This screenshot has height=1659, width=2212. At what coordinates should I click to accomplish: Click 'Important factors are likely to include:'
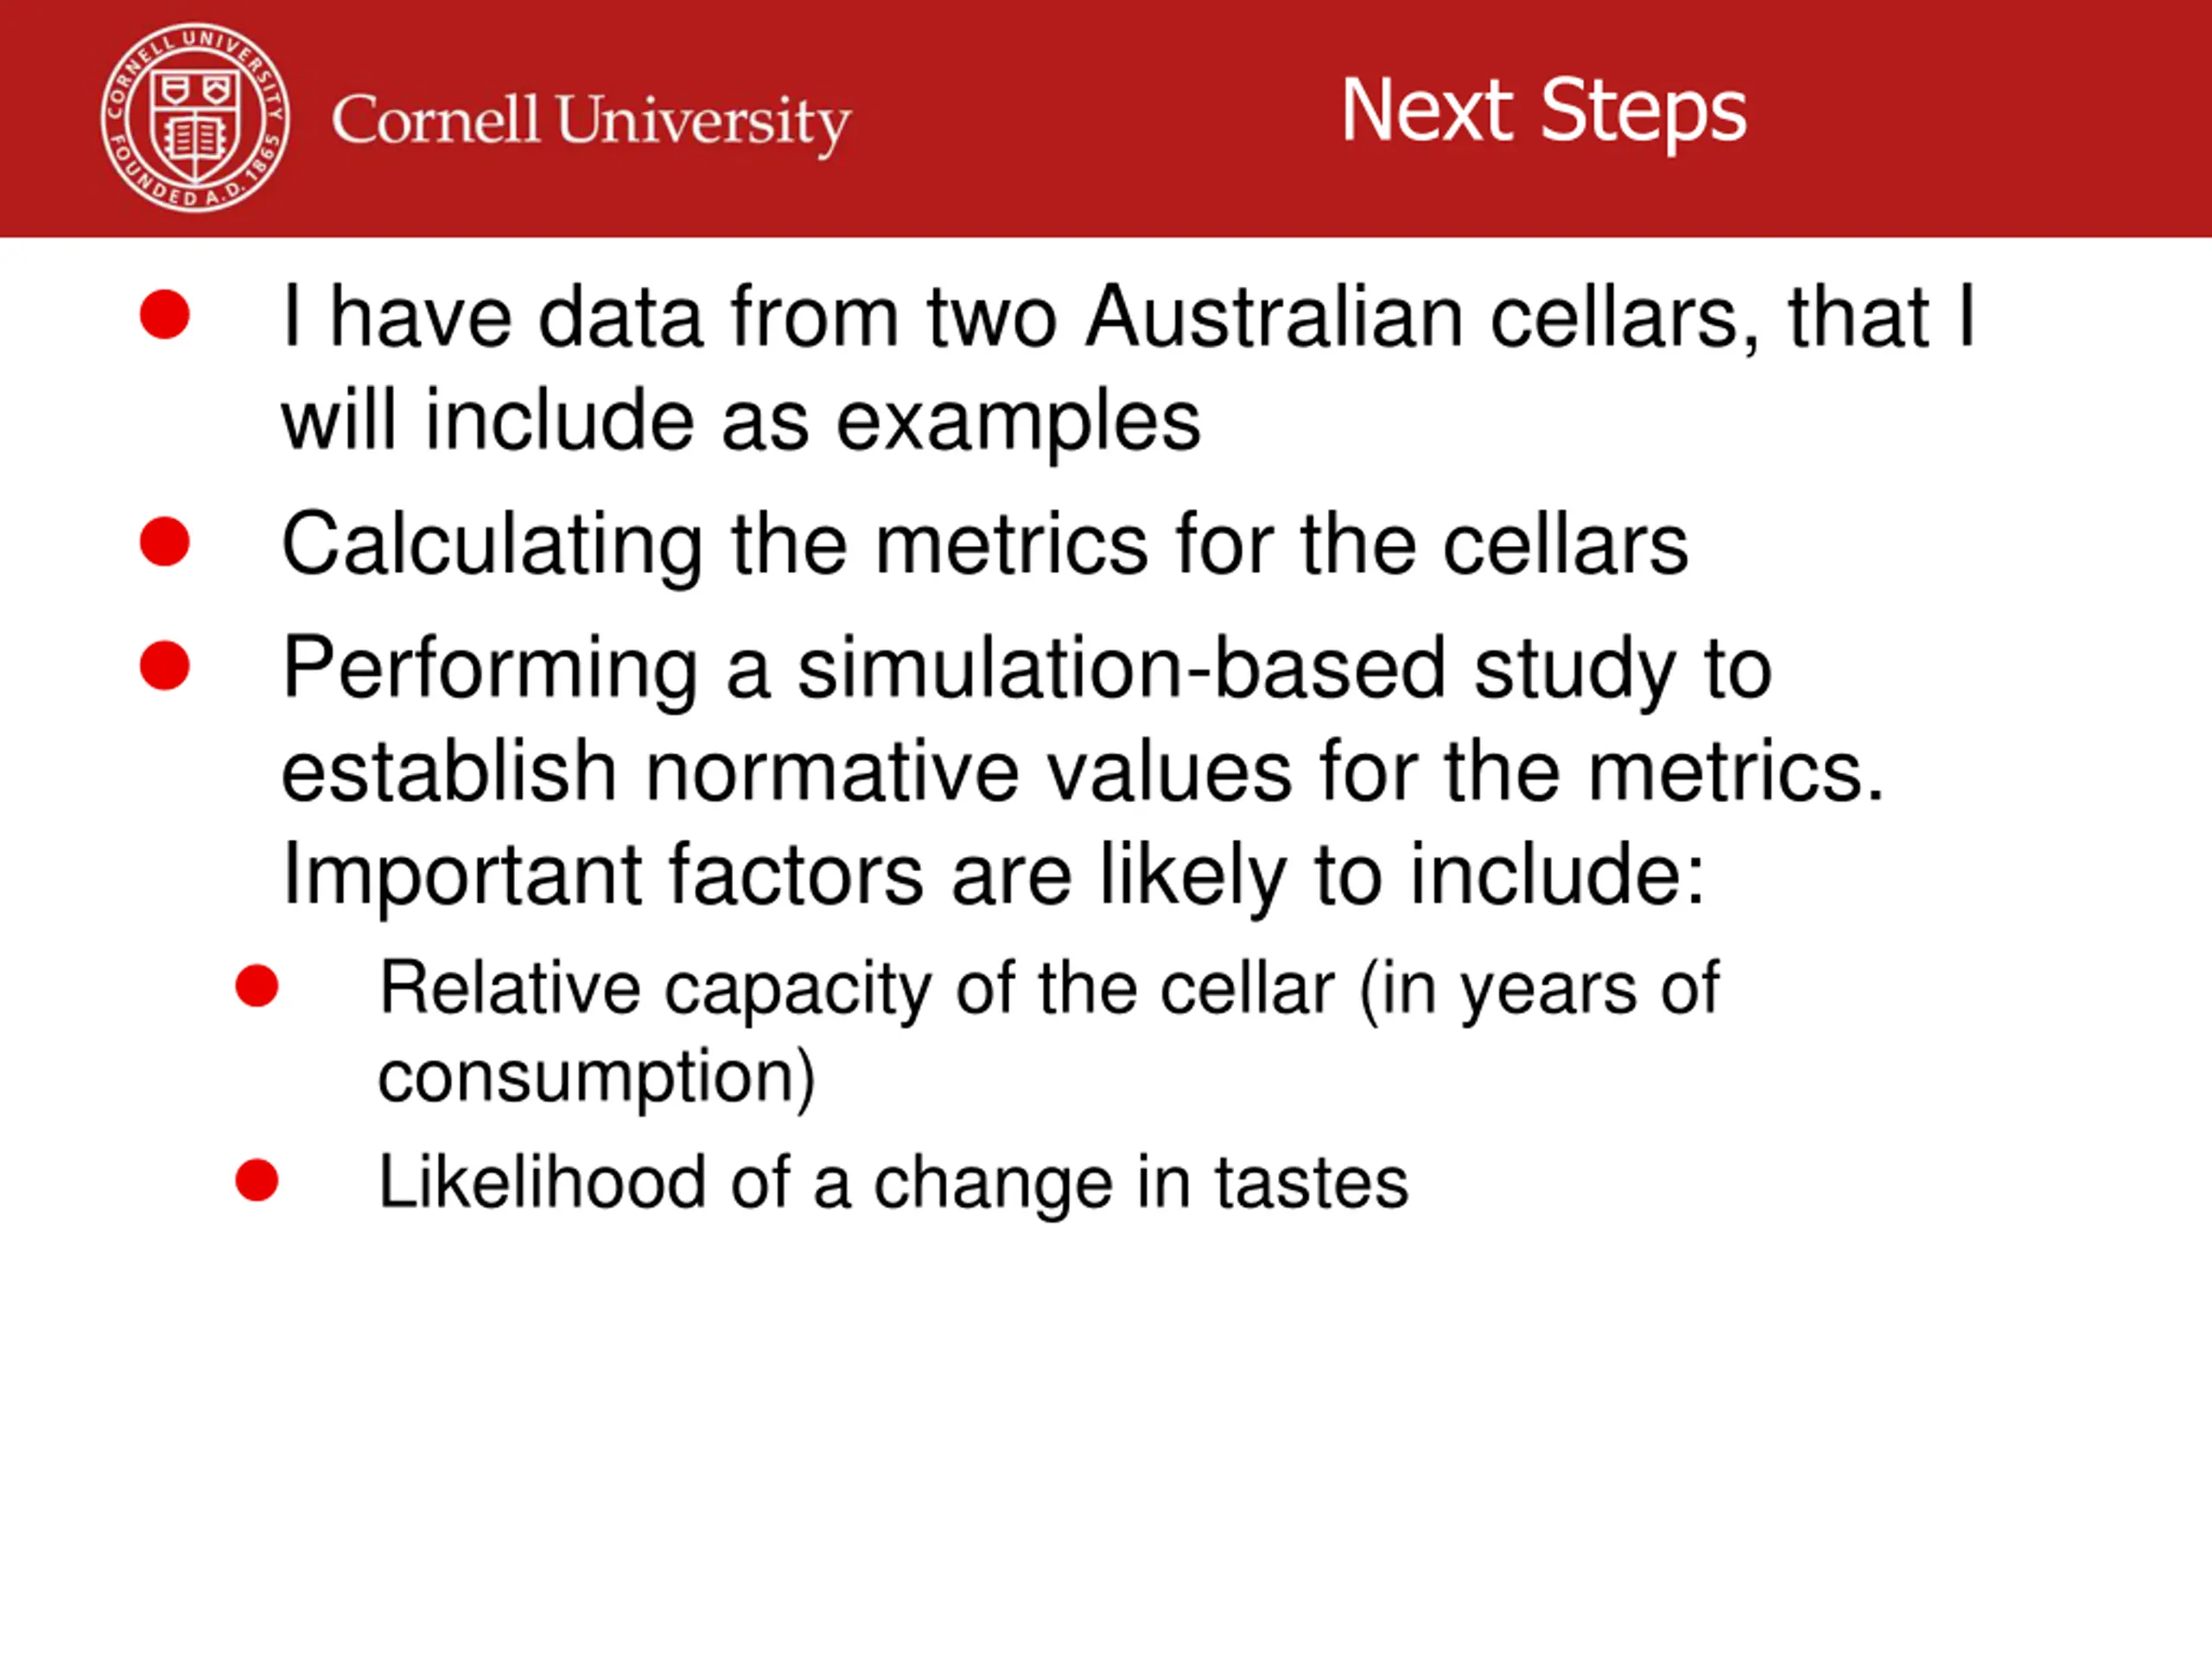click(994, 876)
